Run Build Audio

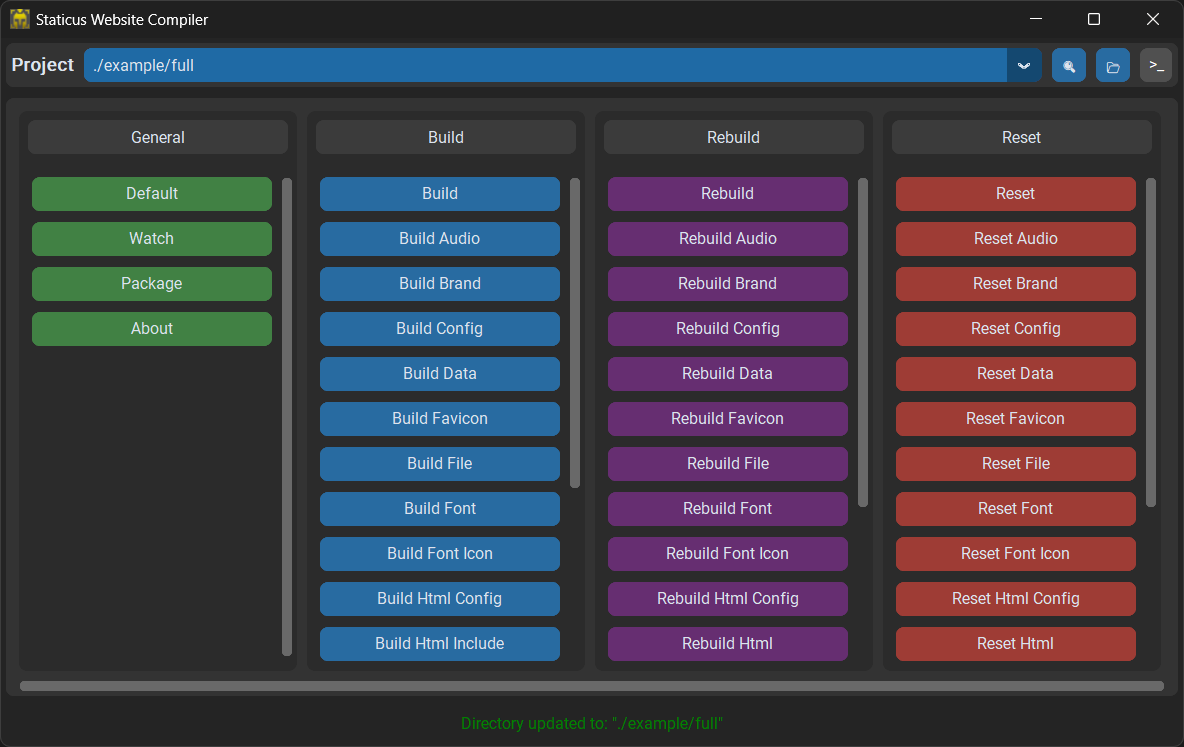tap(439, 239)
